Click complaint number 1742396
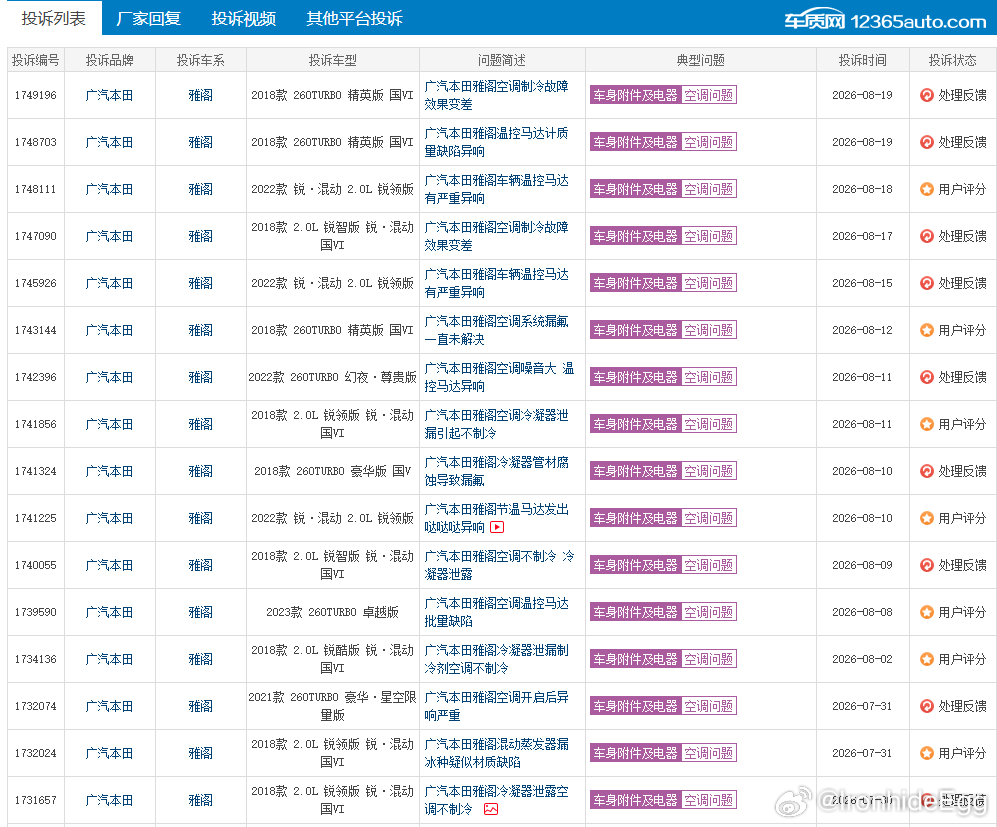Screen dimensions: 997x827 [x=36, y=378]
